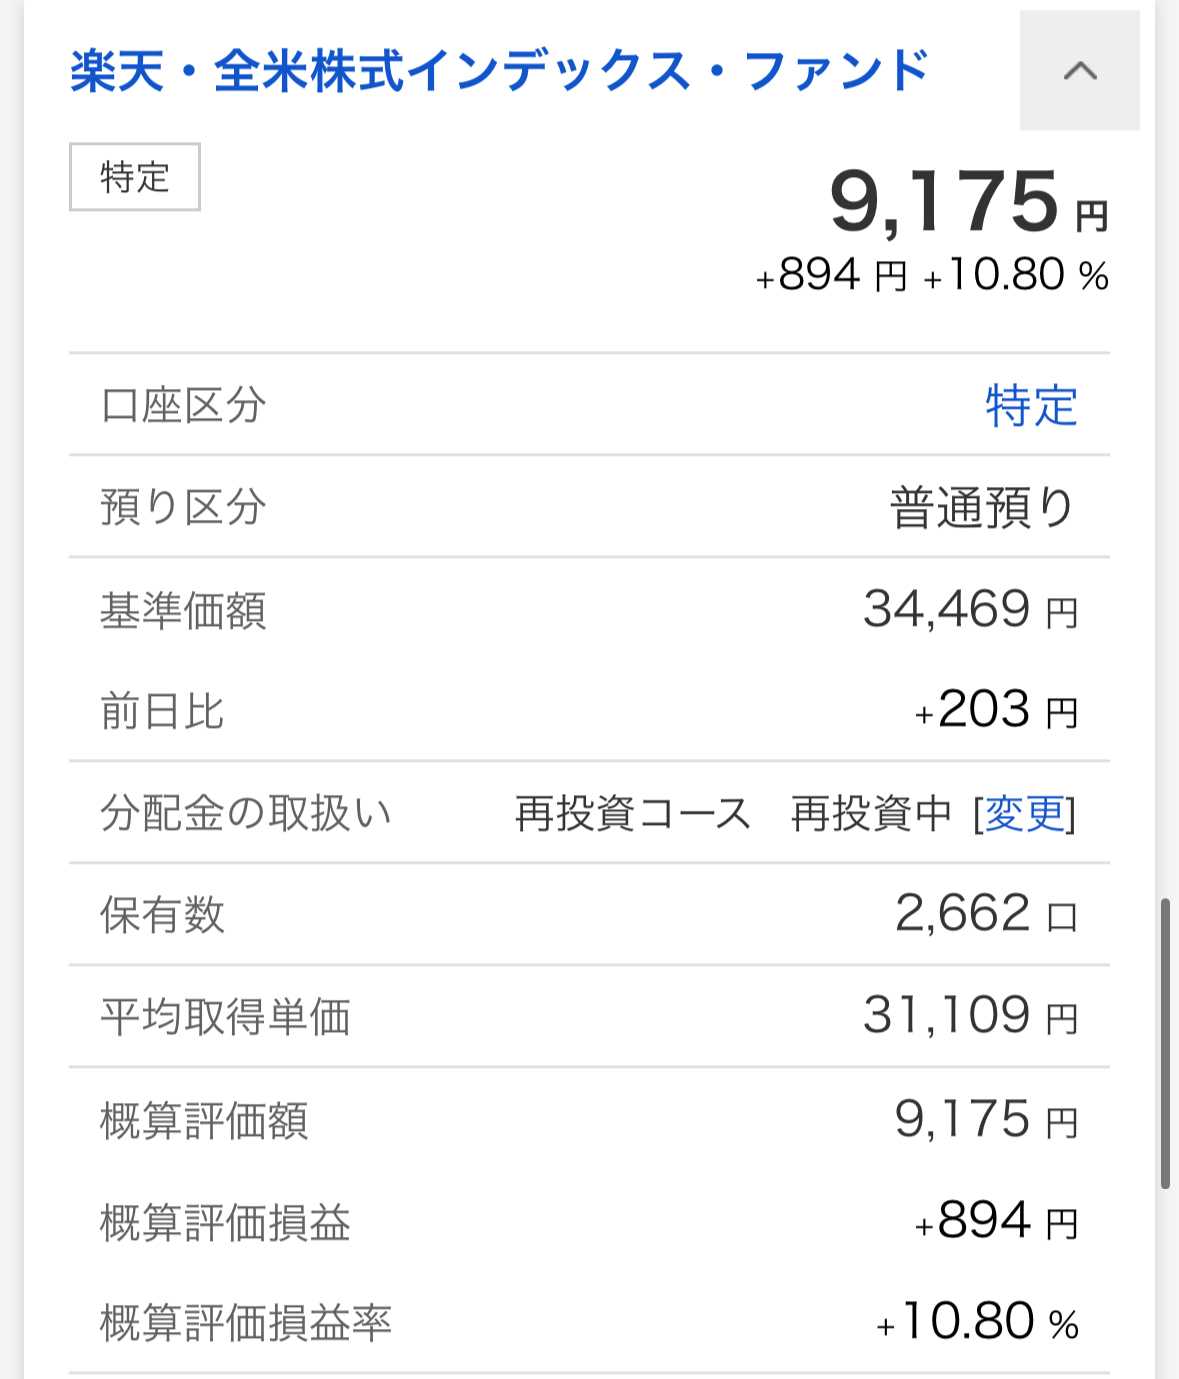The width and height of the screenshot is (1179, 1379).
Task: Collapse fund details with the chevron-up icon
Action: 1079,71
